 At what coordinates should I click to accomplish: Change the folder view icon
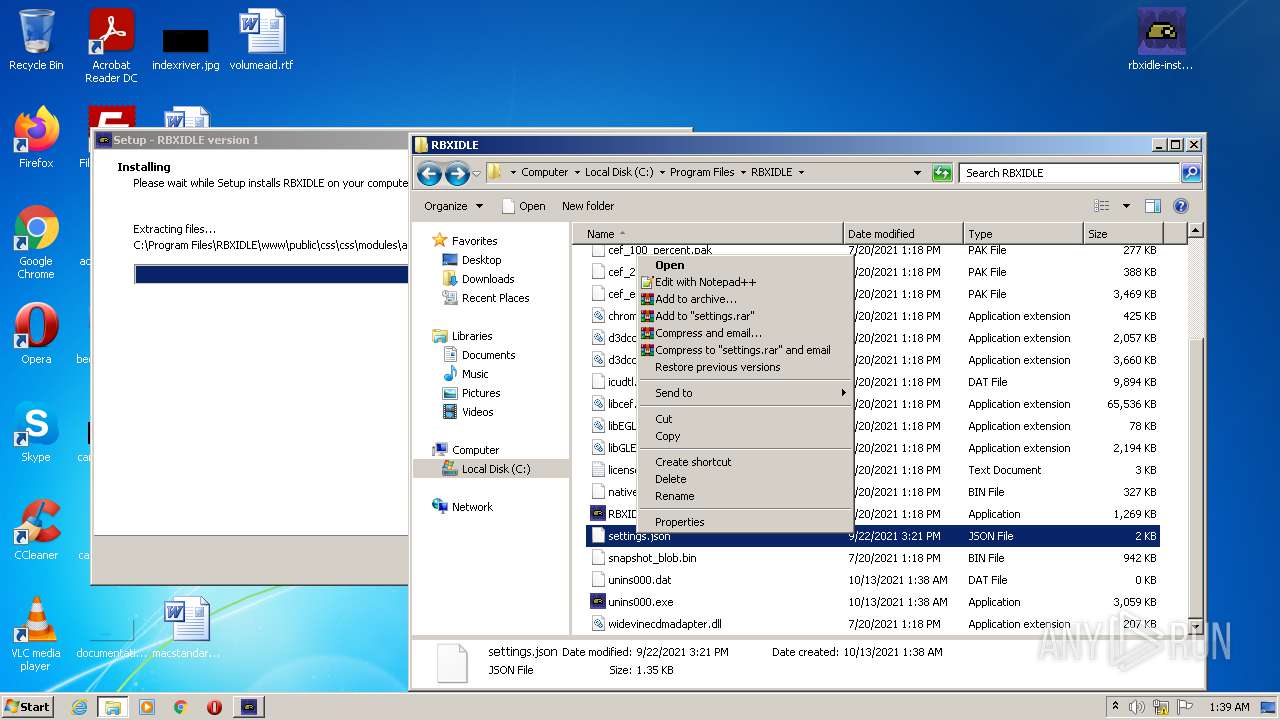pos(1102,206)
